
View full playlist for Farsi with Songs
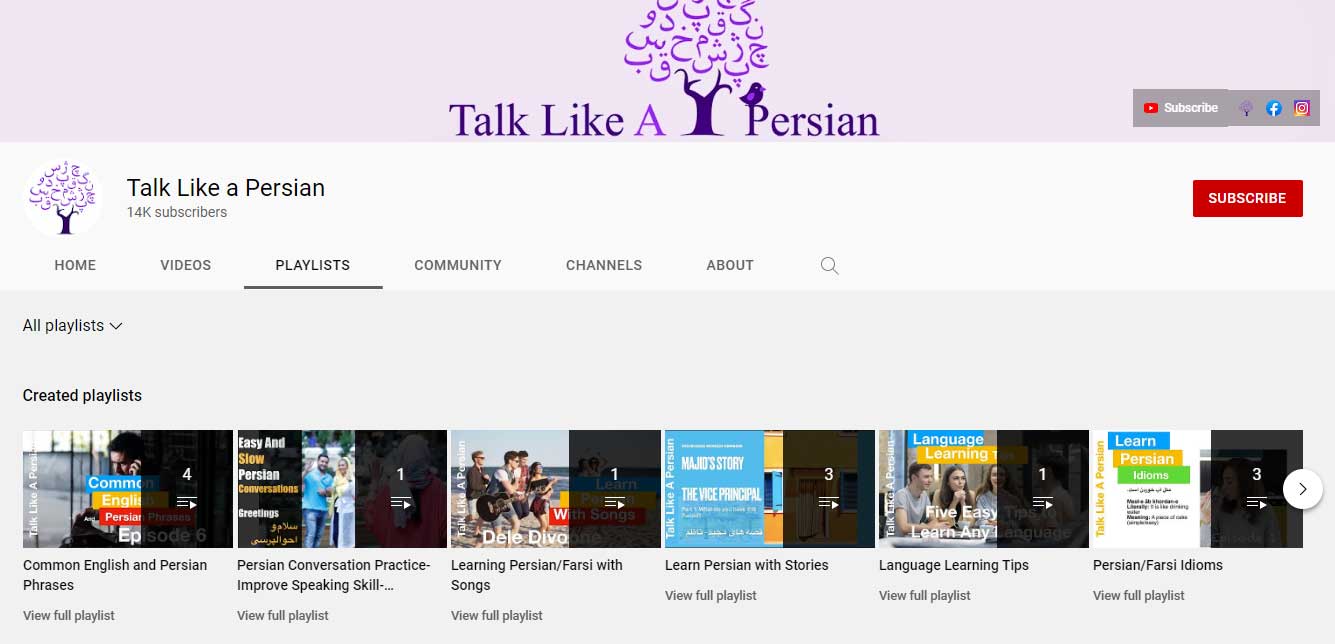pos(497,615)
